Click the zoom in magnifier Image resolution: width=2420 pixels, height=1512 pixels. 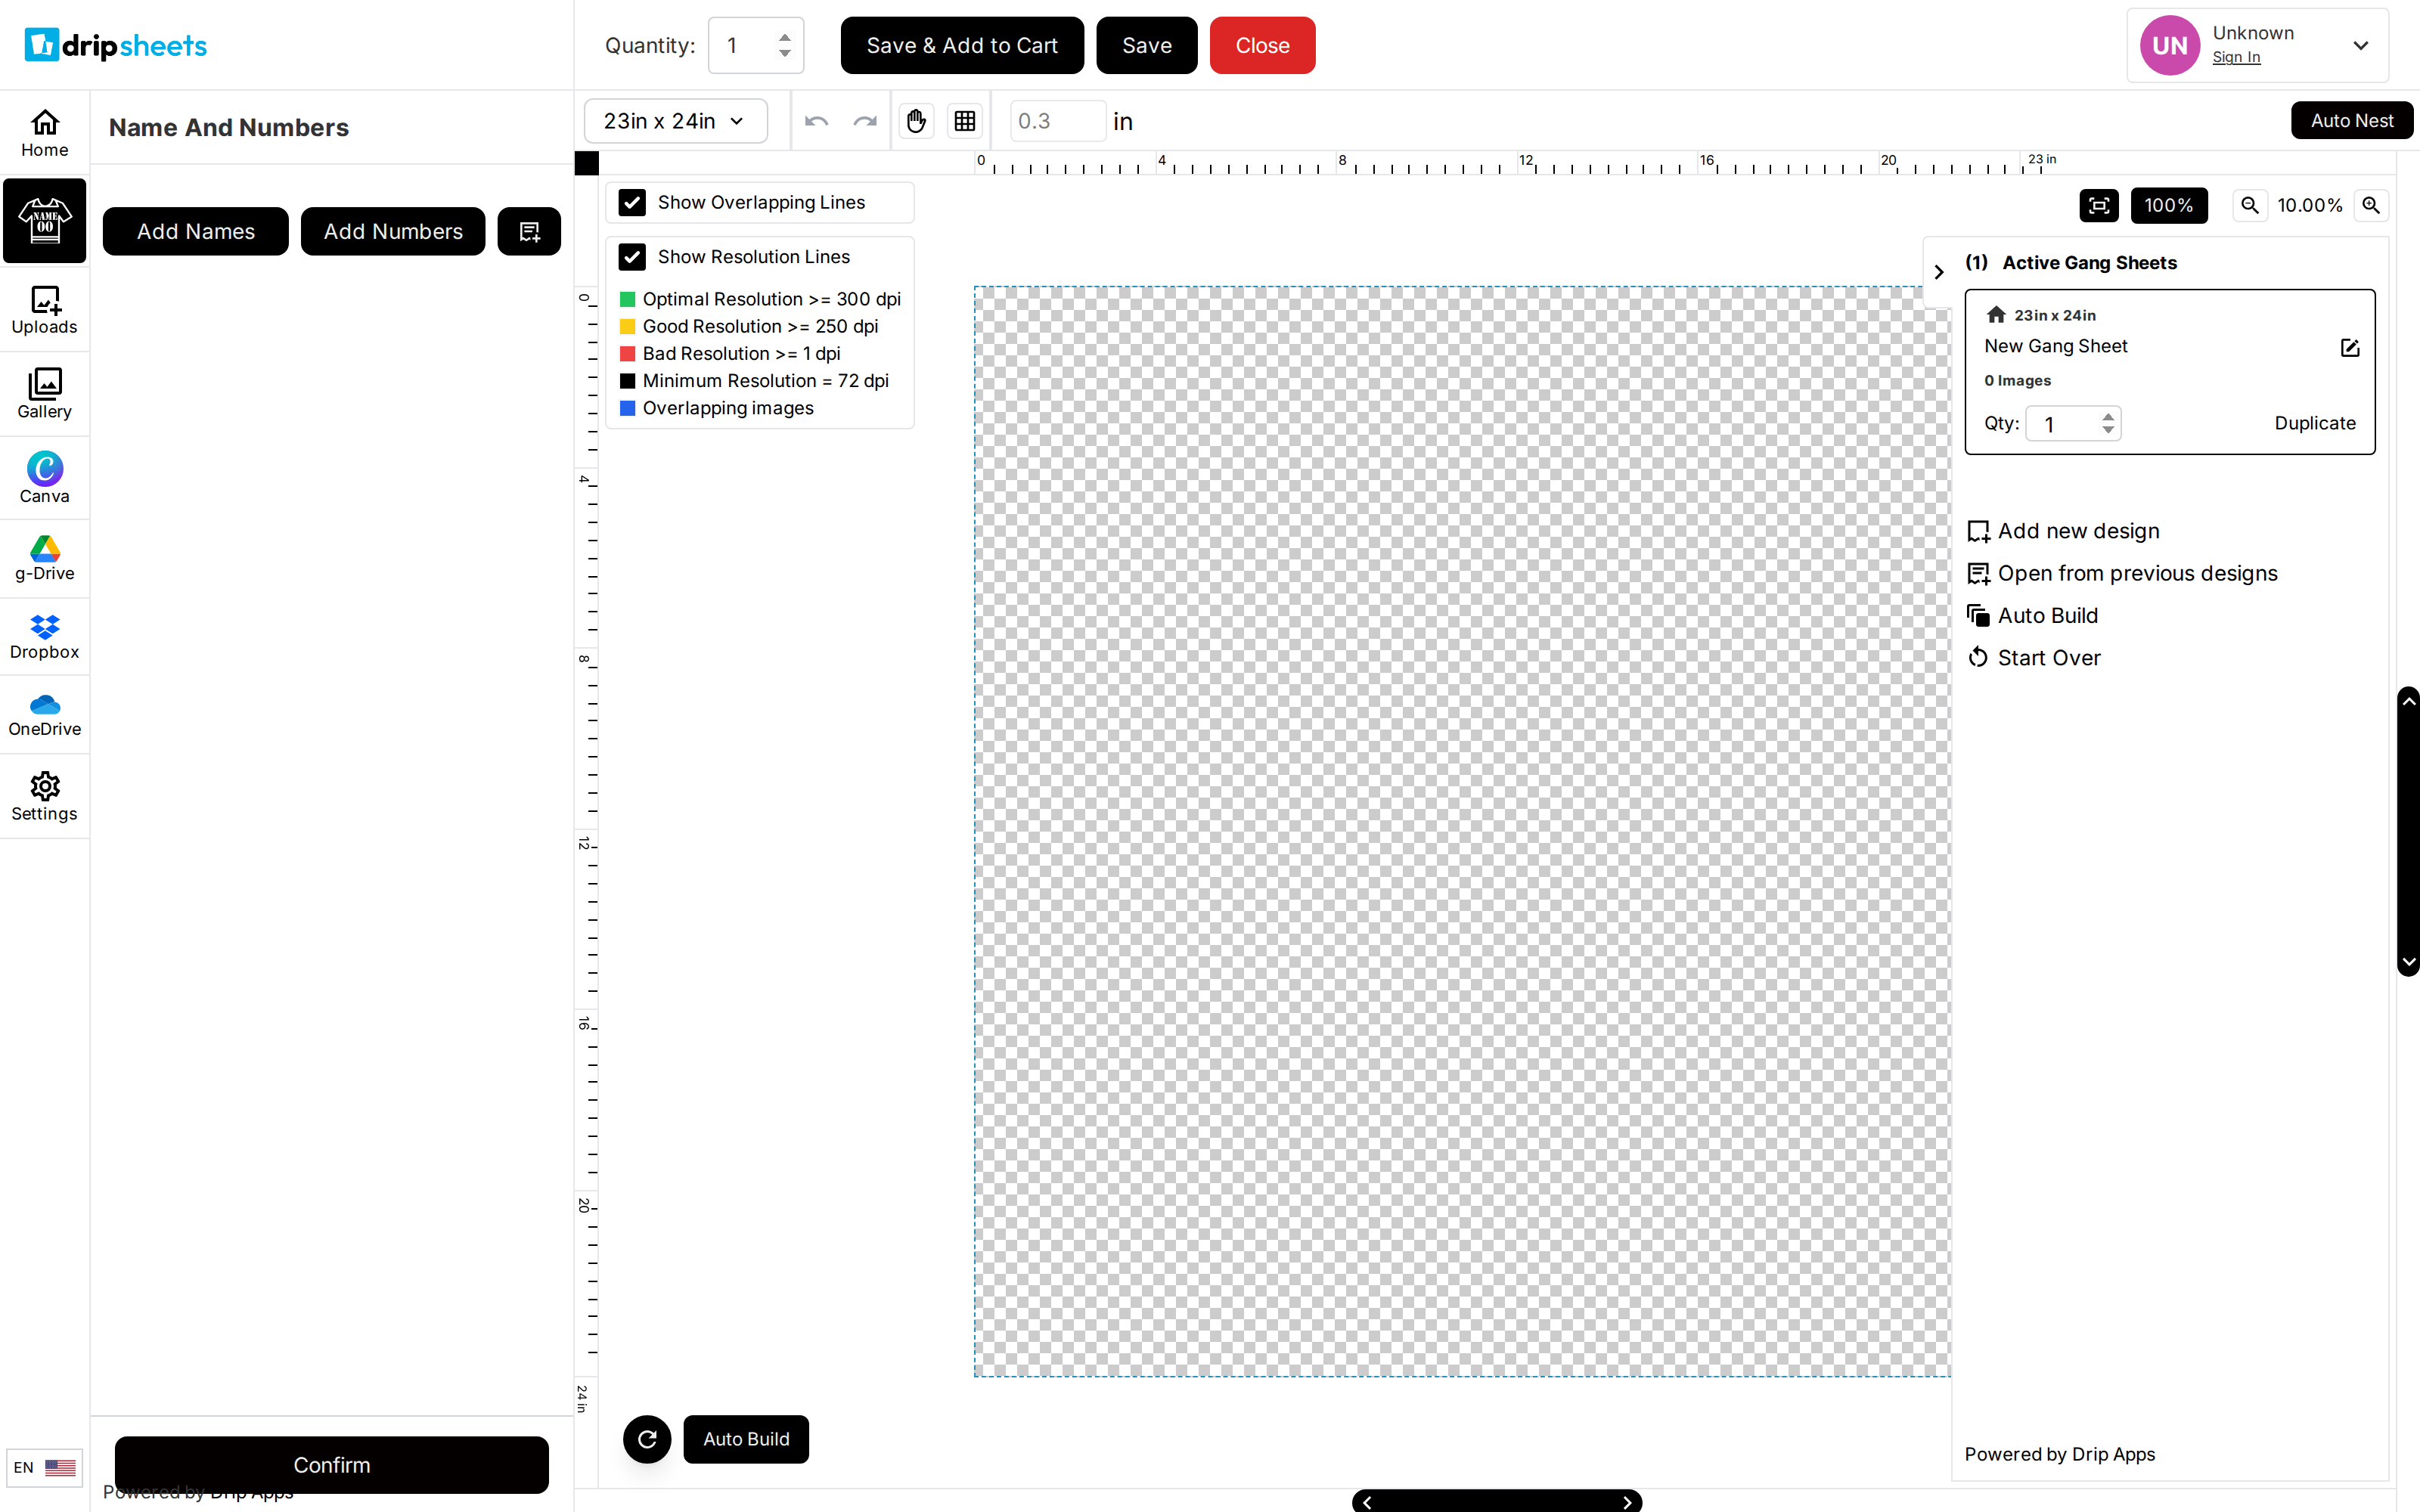[x=2371, y=205]
